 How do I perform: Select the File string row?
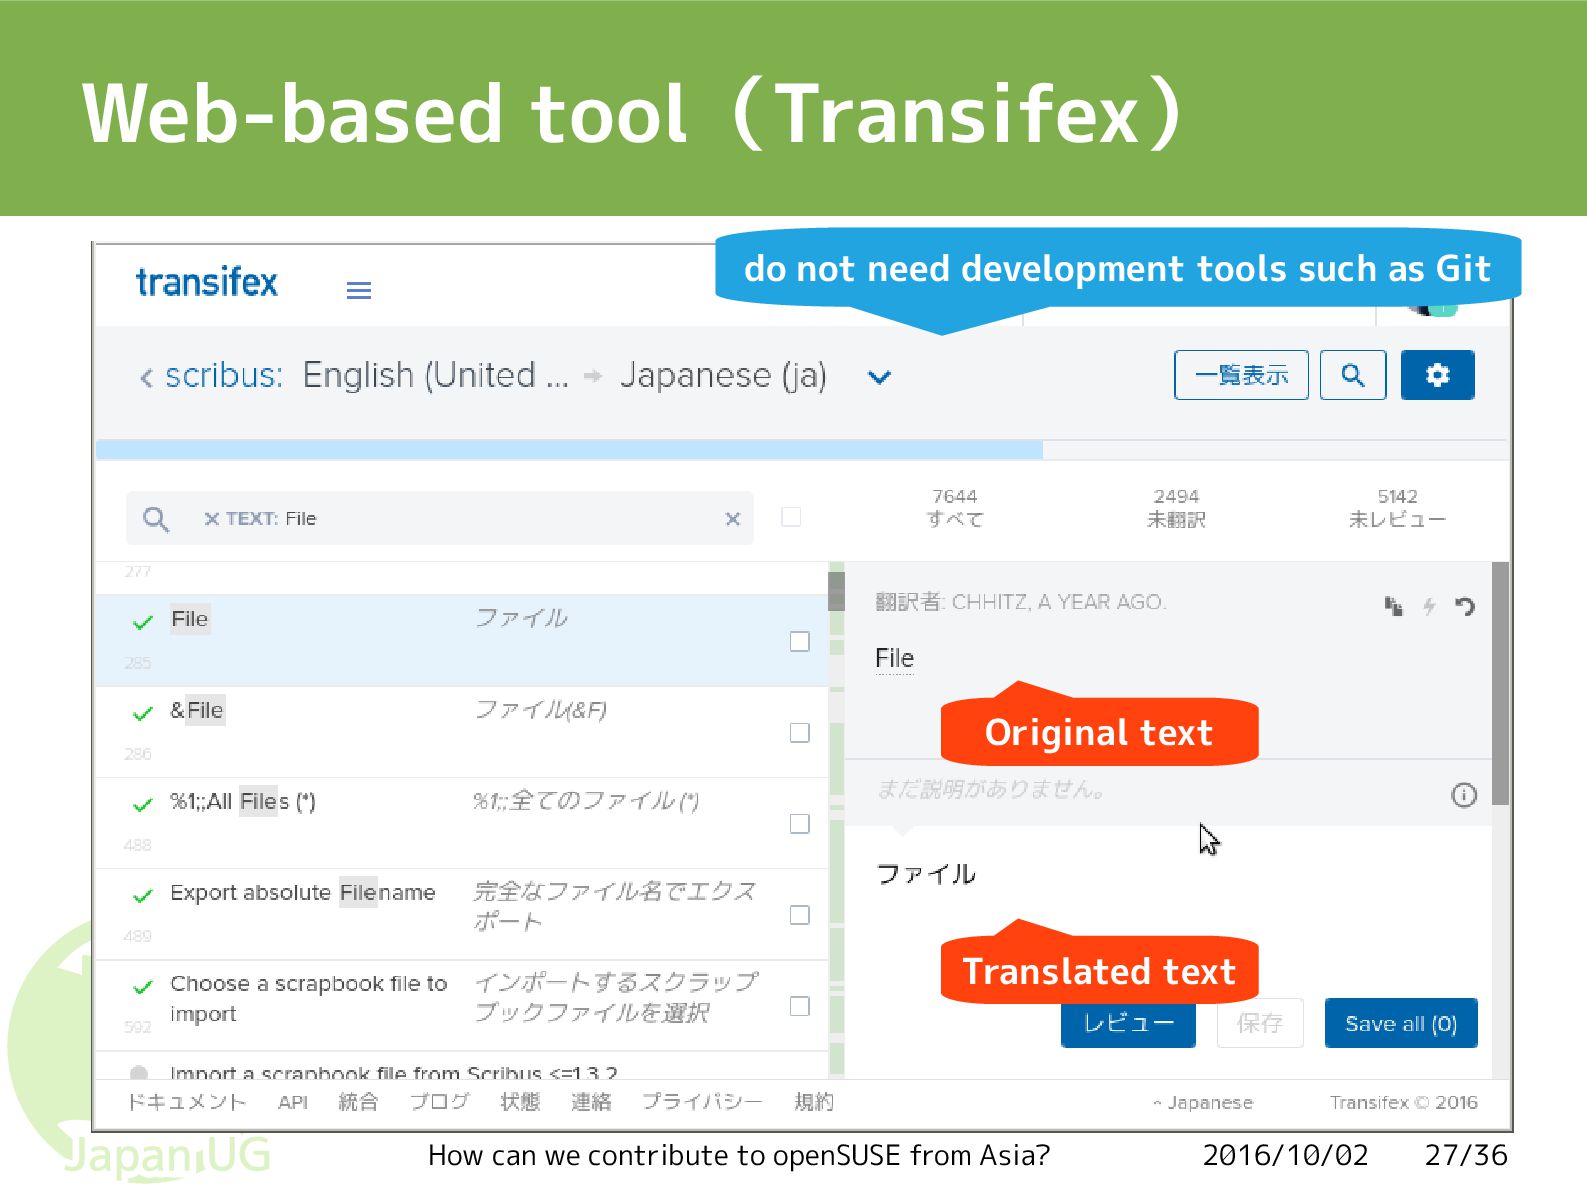click(462, 641)
